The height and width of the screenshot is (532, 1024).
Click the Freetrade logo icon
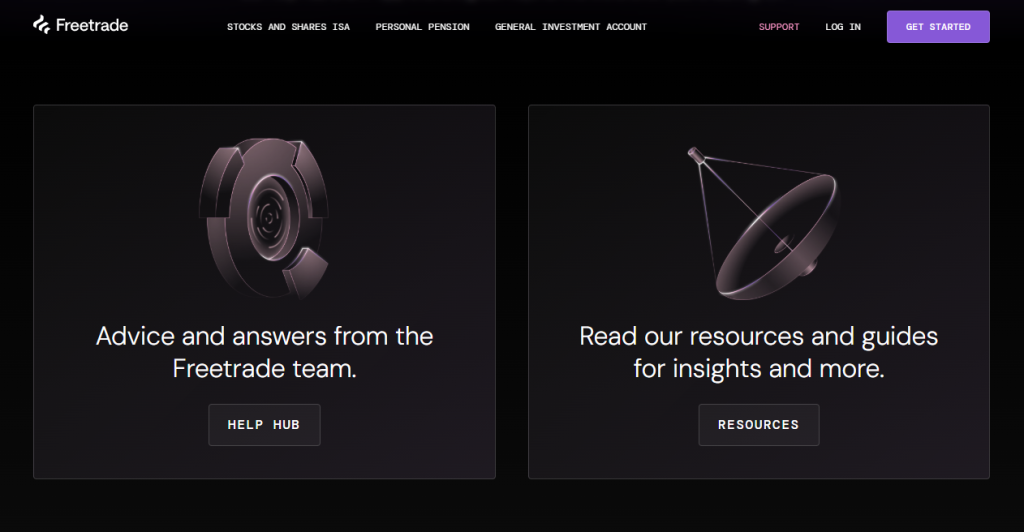point(42,25)
